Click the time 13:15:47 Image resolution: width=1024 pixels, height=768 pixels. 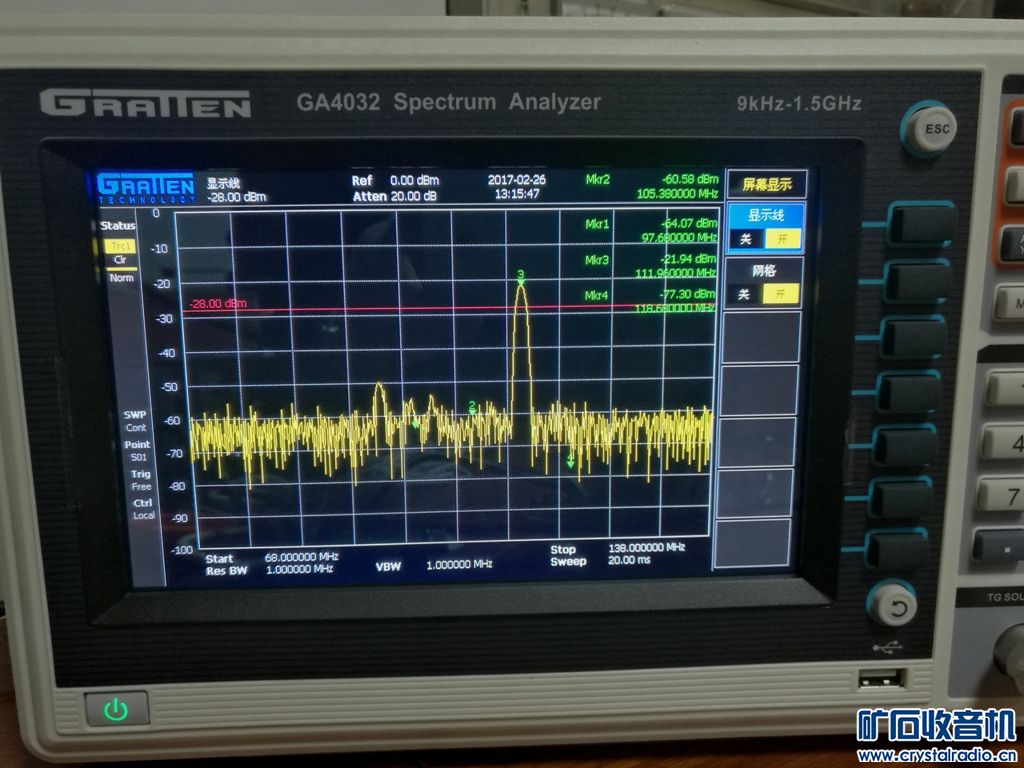517,194
